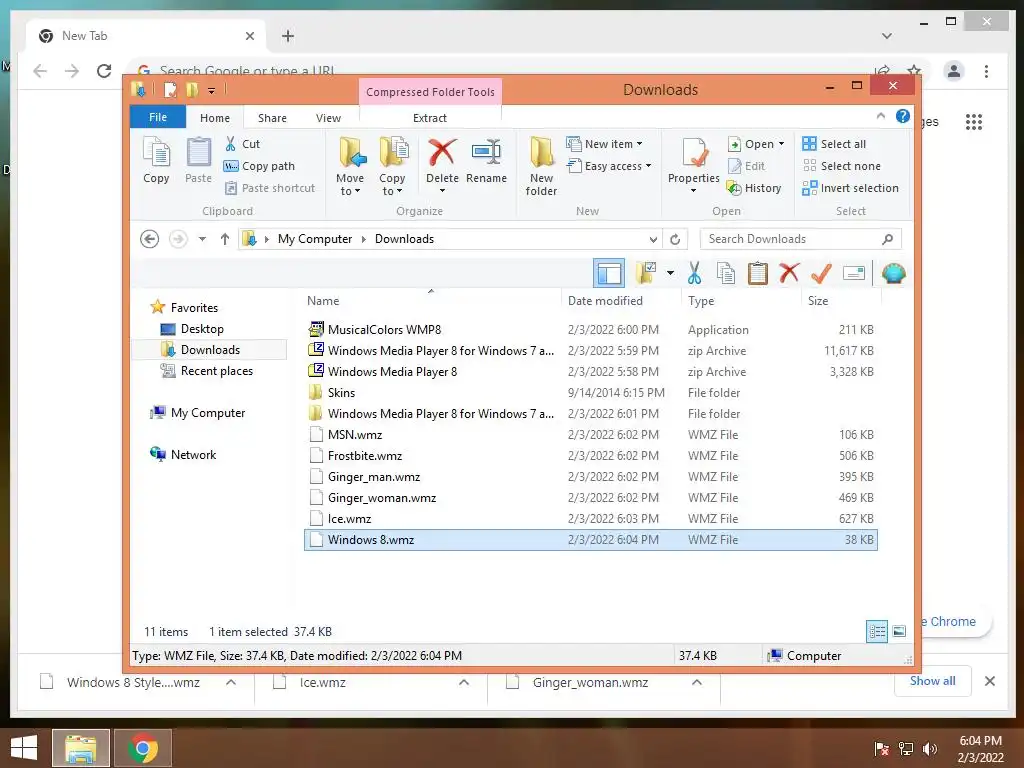Click the Cut scissors in the ribbon
Screen dimensions: 1024x768
[x=231, y=144]
